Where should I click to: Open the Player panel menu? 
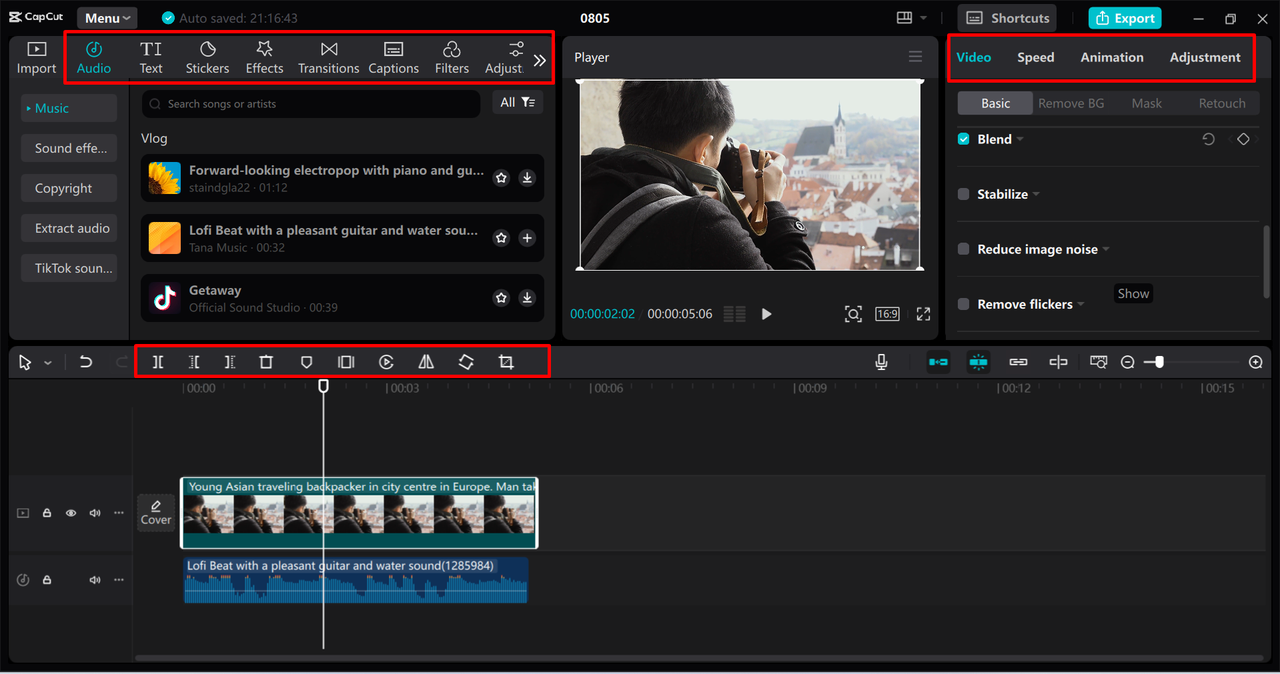tap(915, 57)
